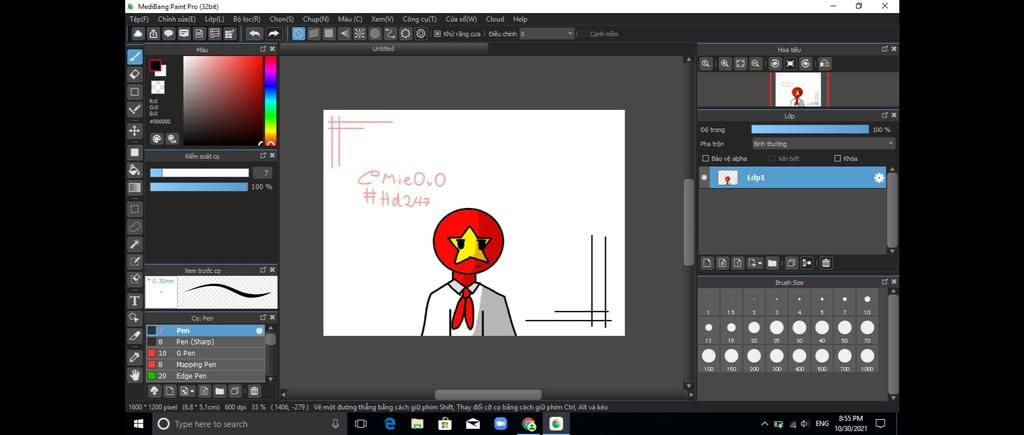1024x435 pixels.
Task: Delete brush using brush panel trash
Action: 255,391
